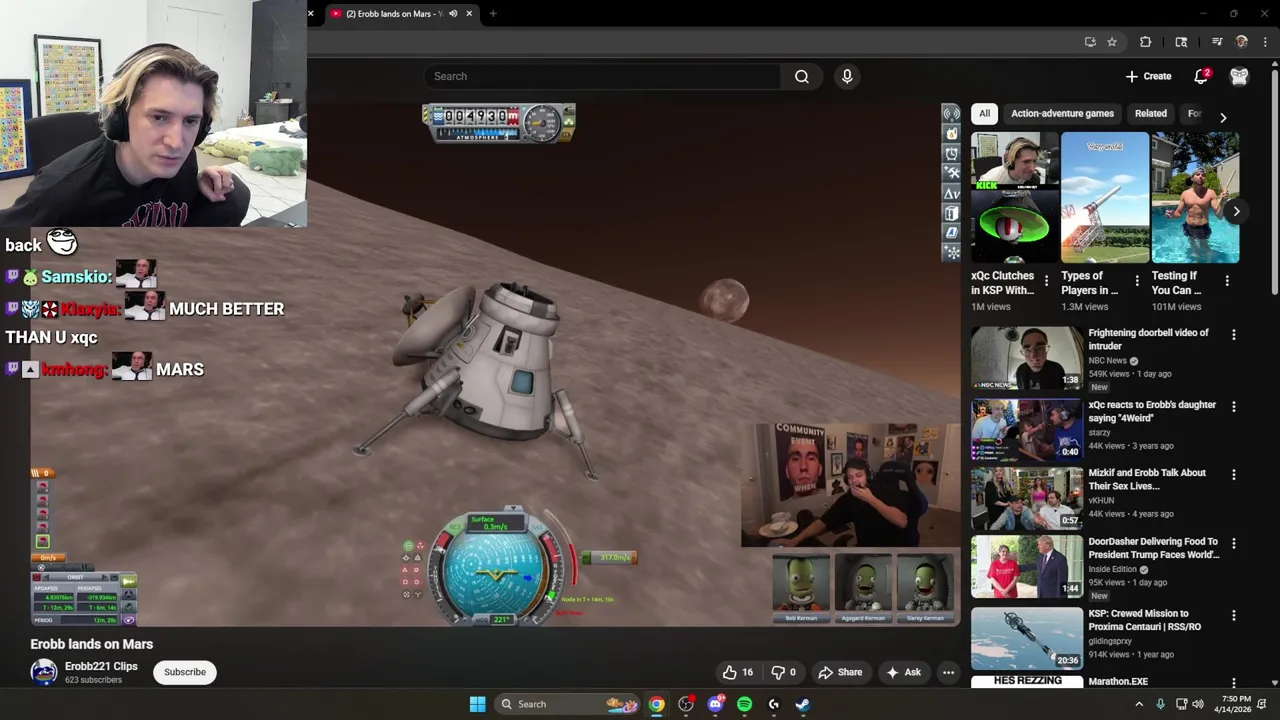
Task: Open the YouTube account gorilla avatar
Action: coord(1239,76)
